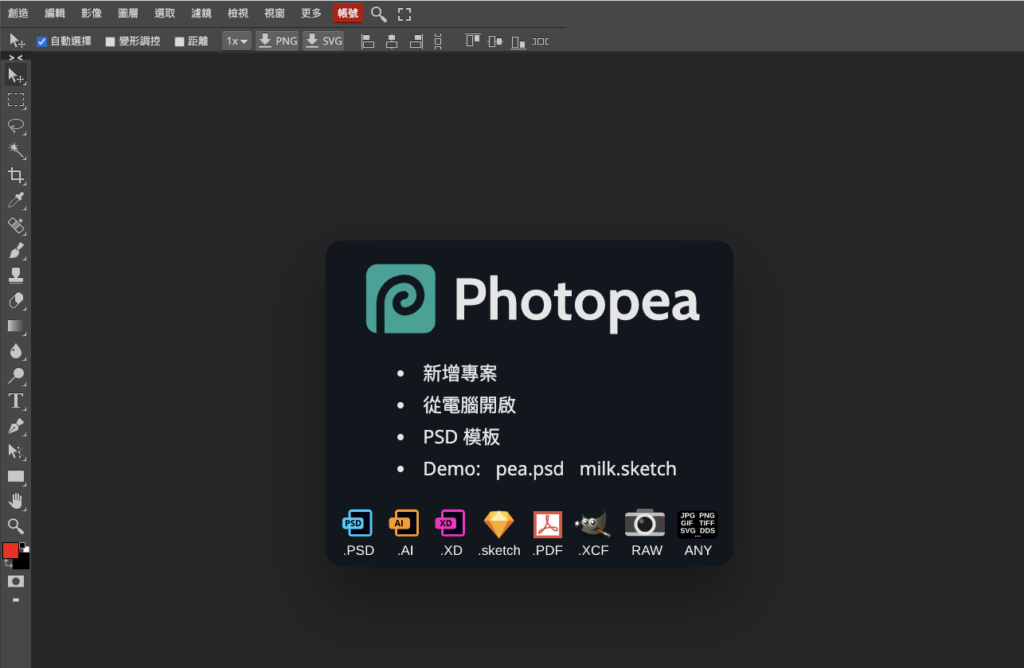Align top edges icon in options bar
The image size is (1024, 668).
[x=473, y=41]
